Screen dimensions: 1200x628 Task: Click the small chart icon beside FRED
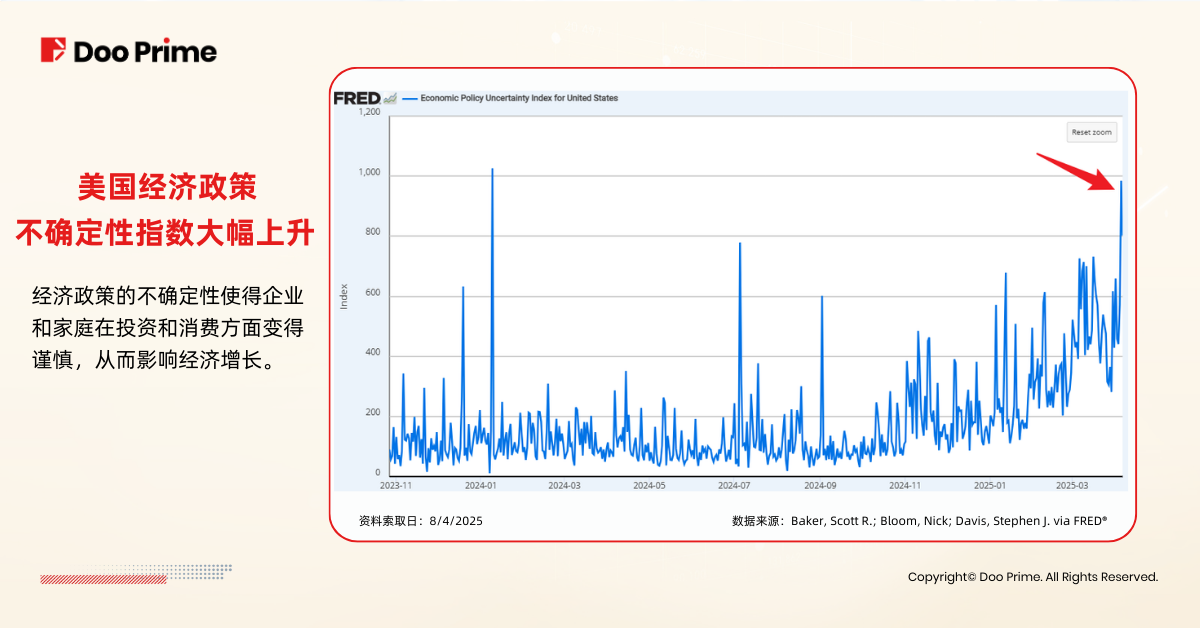click(x=390, y=98)
